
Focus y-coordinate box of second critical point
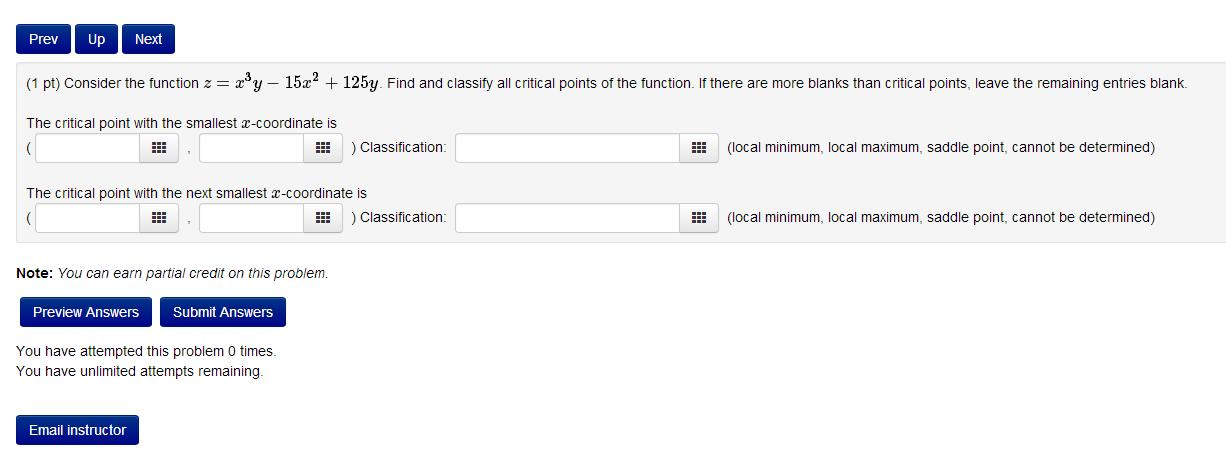pos(252,218)
